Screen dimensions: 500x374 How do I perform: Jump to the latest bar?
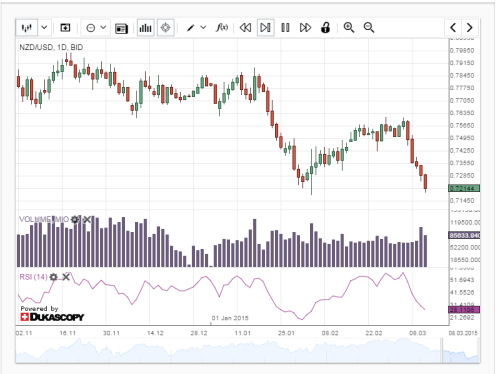pos(265,28)
